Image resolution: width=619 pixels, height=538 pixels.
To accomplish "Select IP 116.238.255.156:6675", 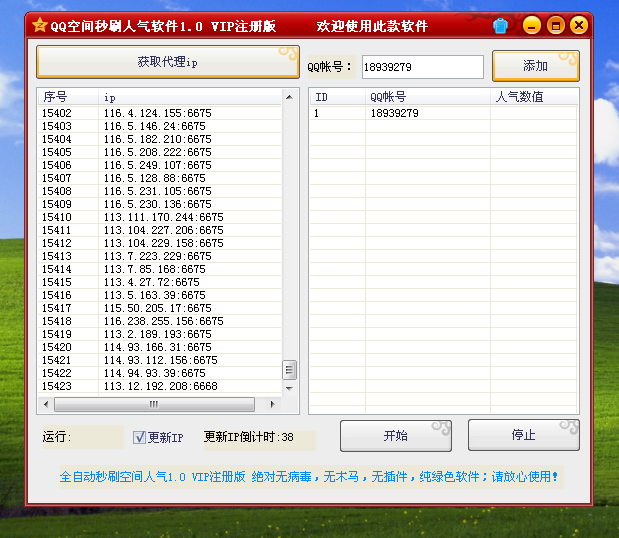I will [159, 322].
